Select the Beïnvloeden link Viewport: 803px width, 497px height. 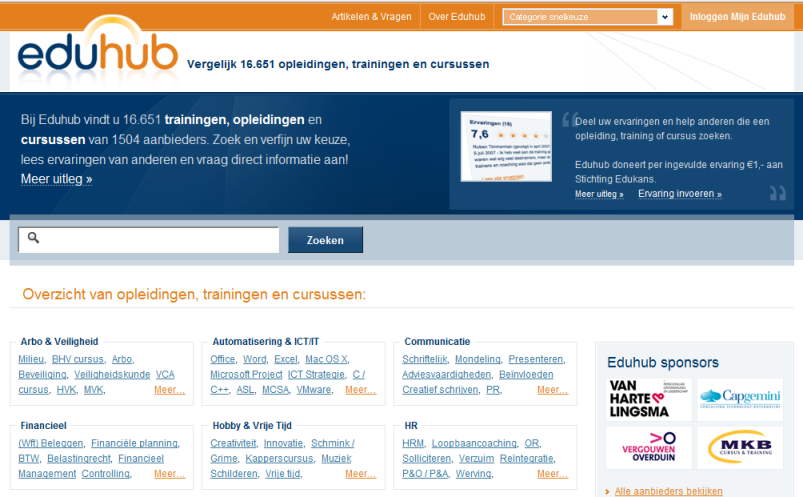click(526, 375)
